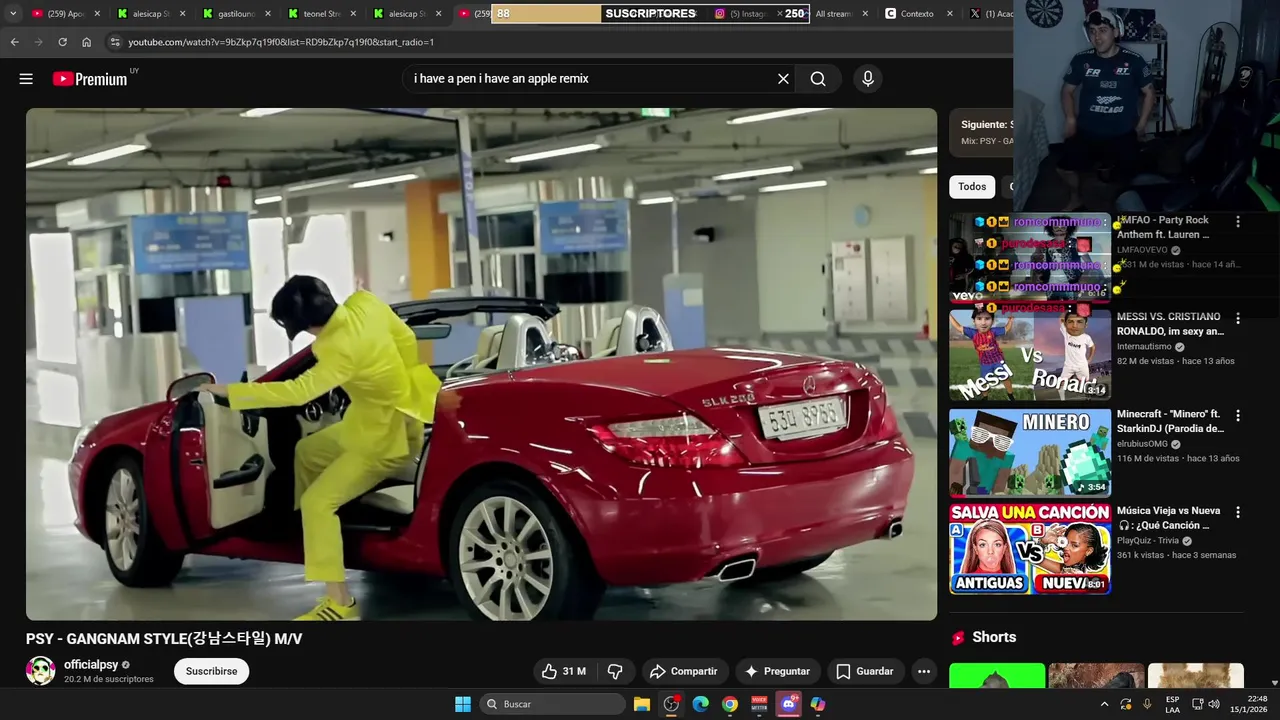1280x720 pixels.
Task: Open File Explorer from taskbar
Action: pos(642,704)
